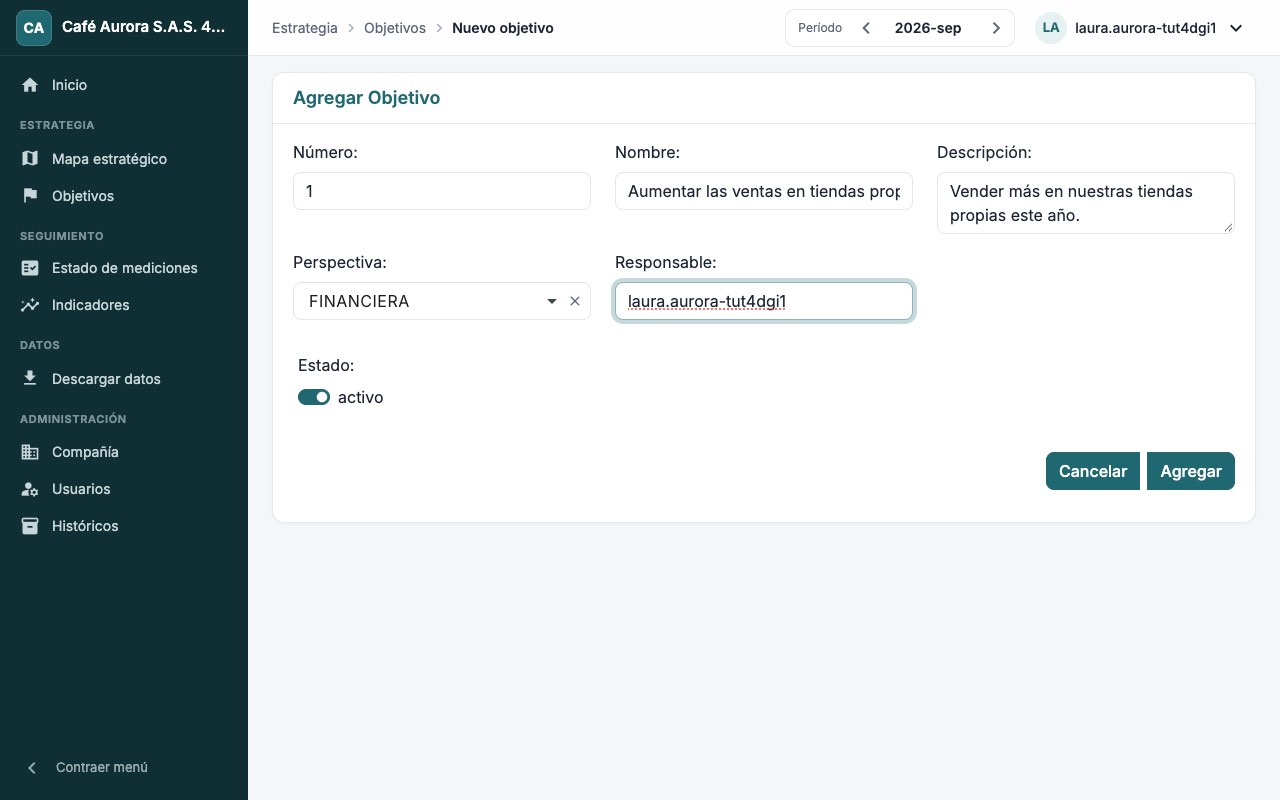
Task: Click the trend-line icon for Indicadores
Action: 30,305
